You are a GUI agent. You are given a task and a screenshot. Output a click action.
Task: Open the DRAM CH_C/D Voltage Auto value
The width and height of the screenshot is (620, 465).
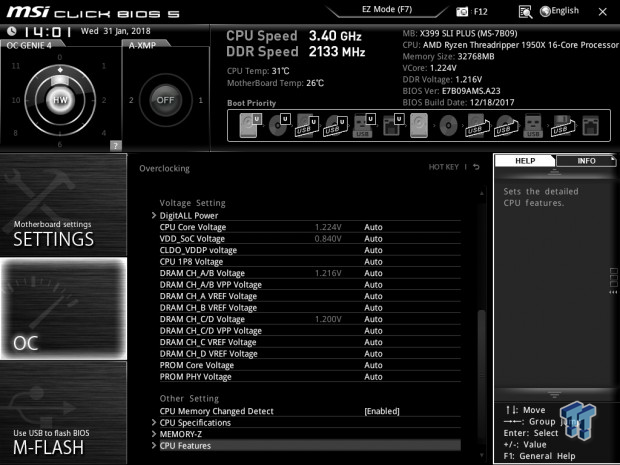(x=373, y=319)
